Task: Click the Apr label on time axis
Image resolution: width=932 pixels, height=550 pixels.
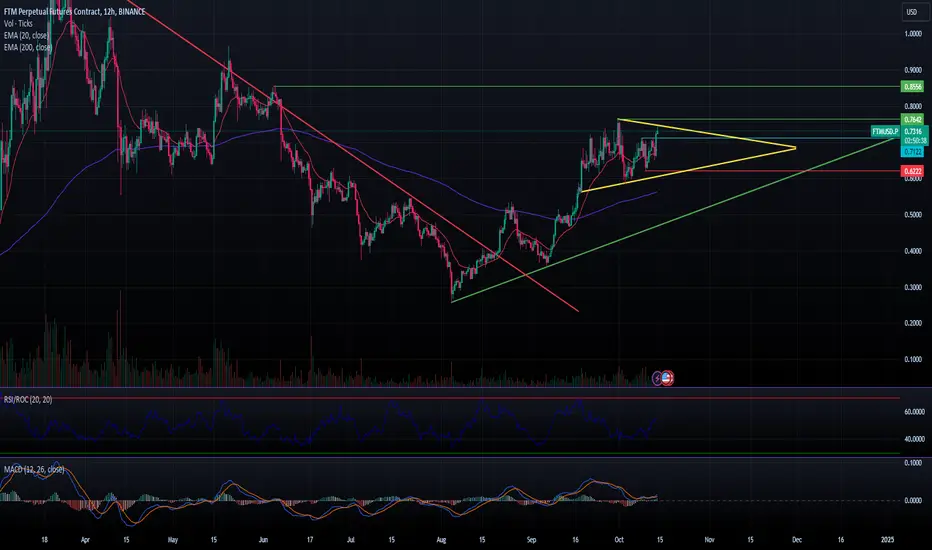Action: (85, 540)
